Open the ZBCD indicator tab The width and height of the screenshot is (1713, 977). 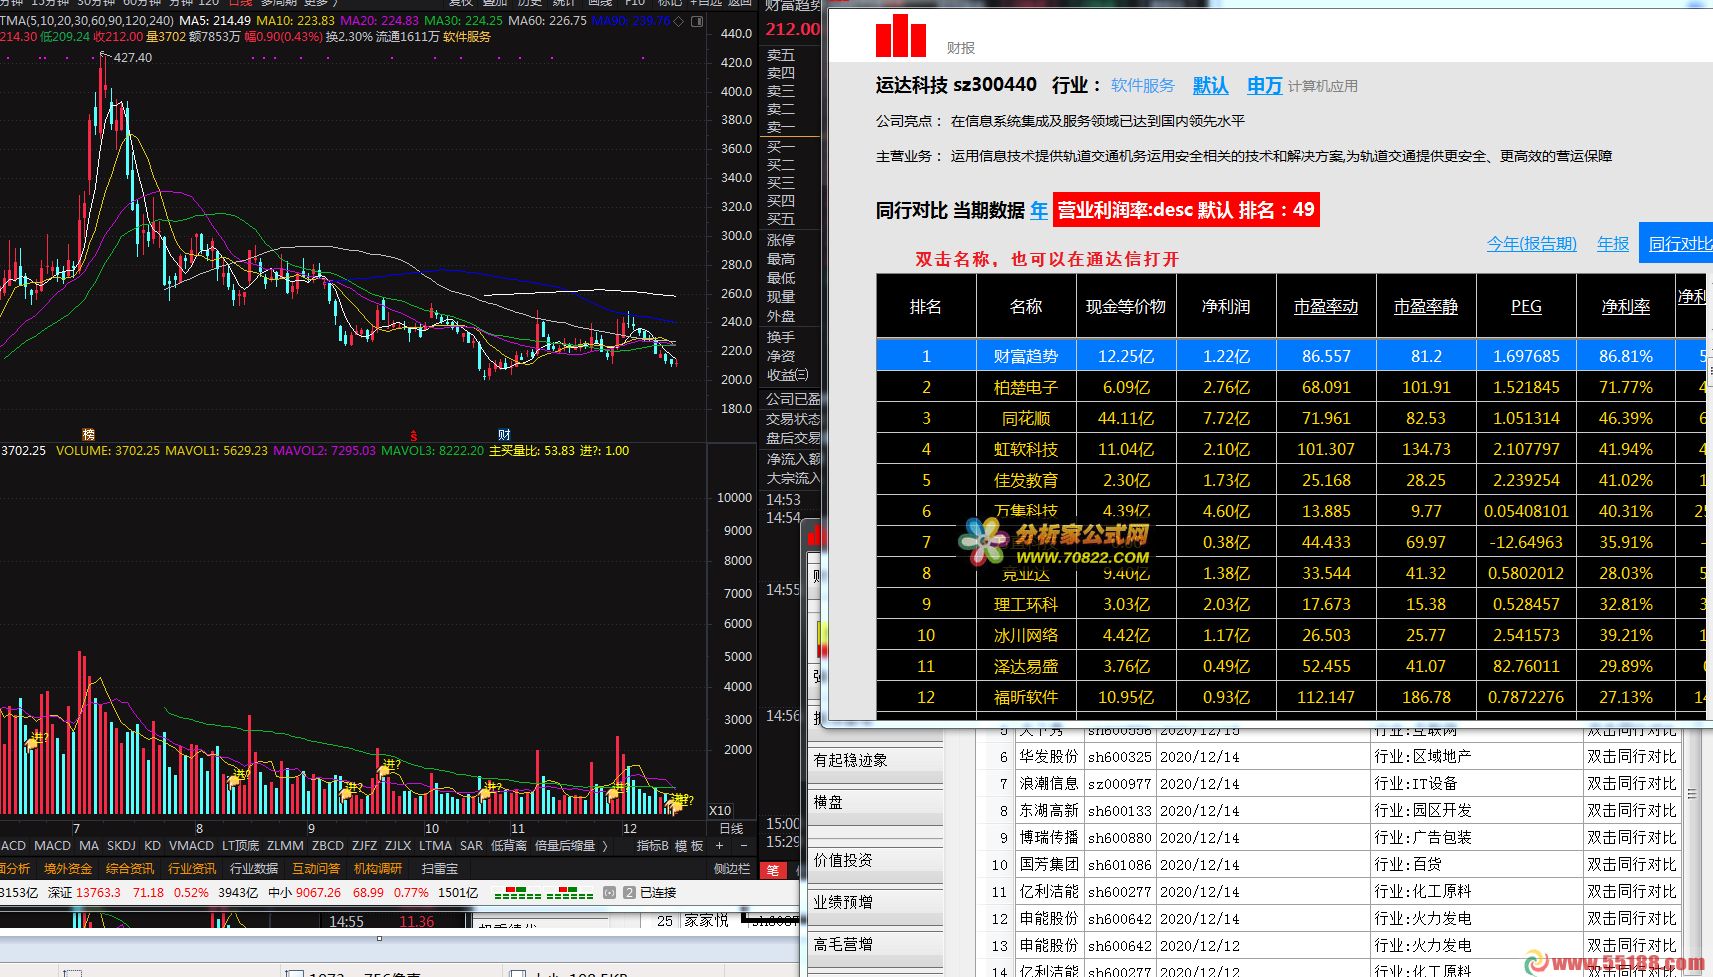328,846
